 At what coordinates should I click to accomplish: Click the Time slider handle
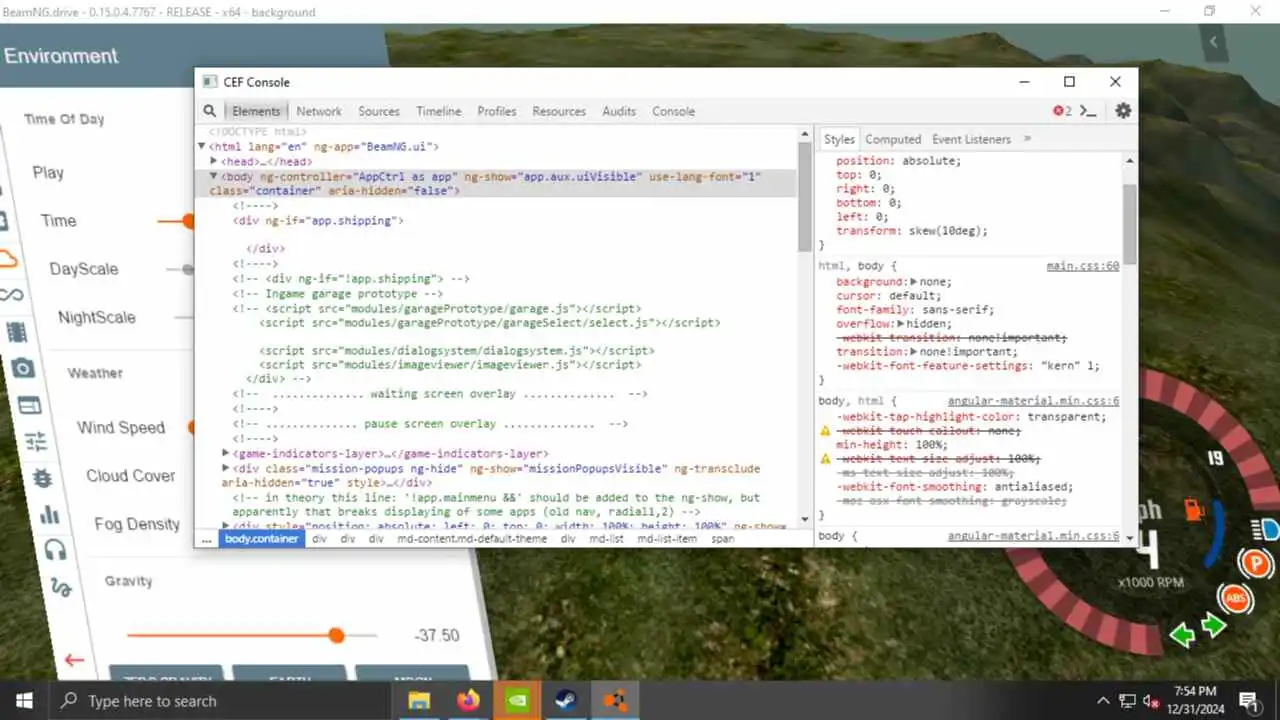(188, 221)
